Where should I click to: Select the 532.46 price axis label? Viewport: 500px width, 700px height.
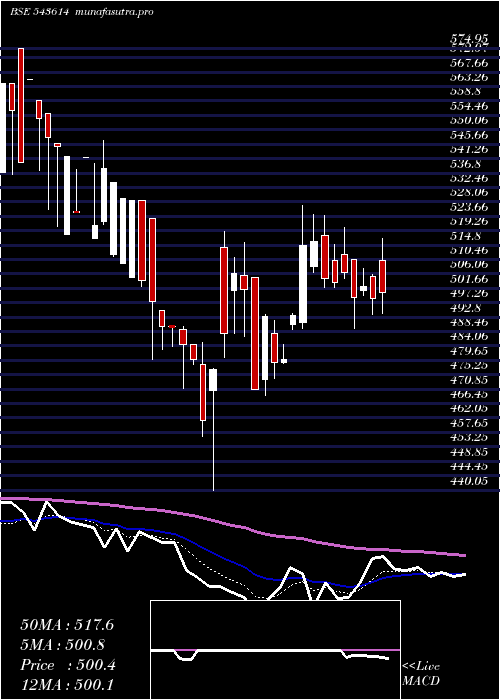(x=469, y=178)
